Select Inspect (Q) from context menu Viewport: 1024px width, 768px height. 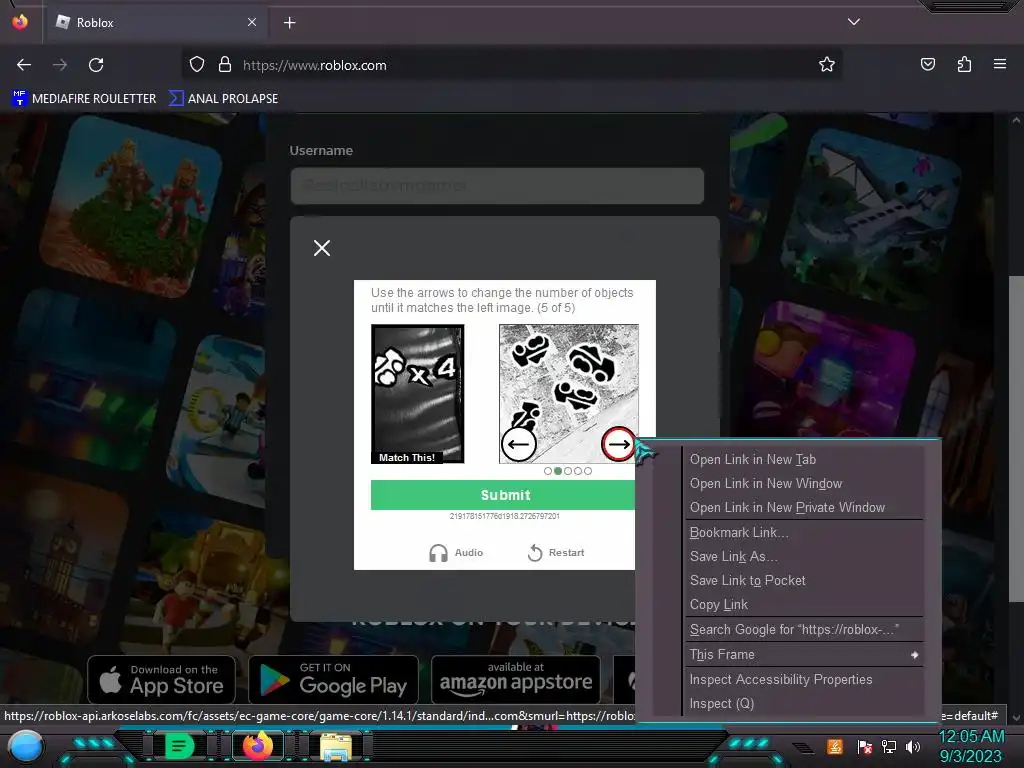coord(804,704)
